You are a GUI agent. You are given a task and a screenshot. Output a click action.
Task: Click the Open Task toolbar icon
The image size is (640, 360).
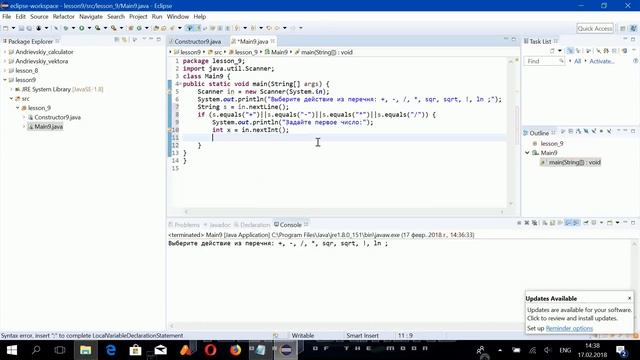coord(164,28)
